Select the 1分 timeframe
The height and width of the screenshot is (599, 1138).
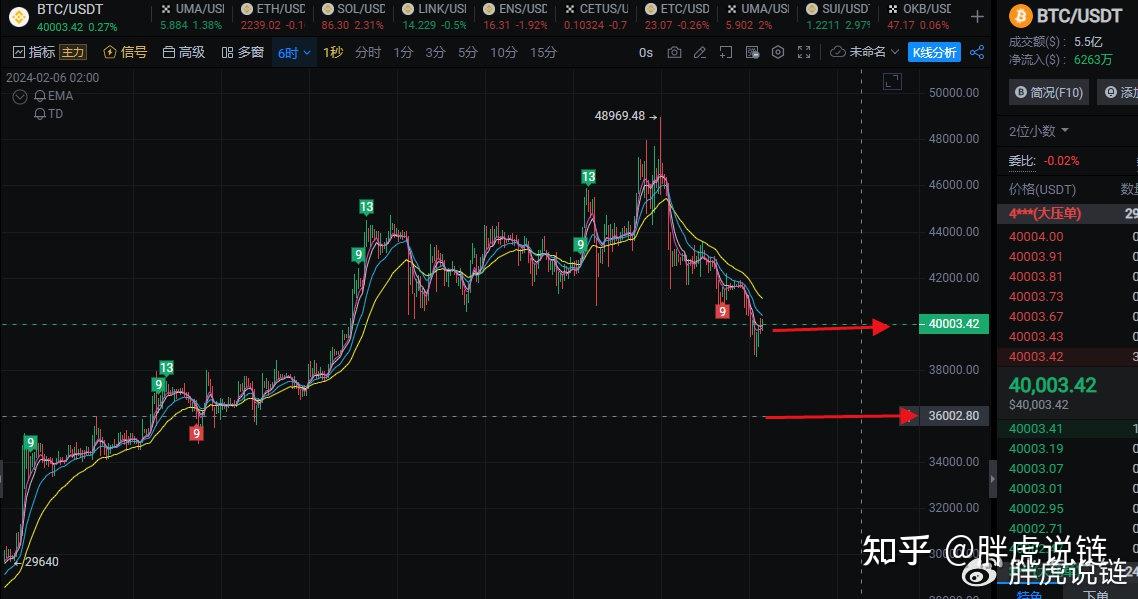point(403,52)
